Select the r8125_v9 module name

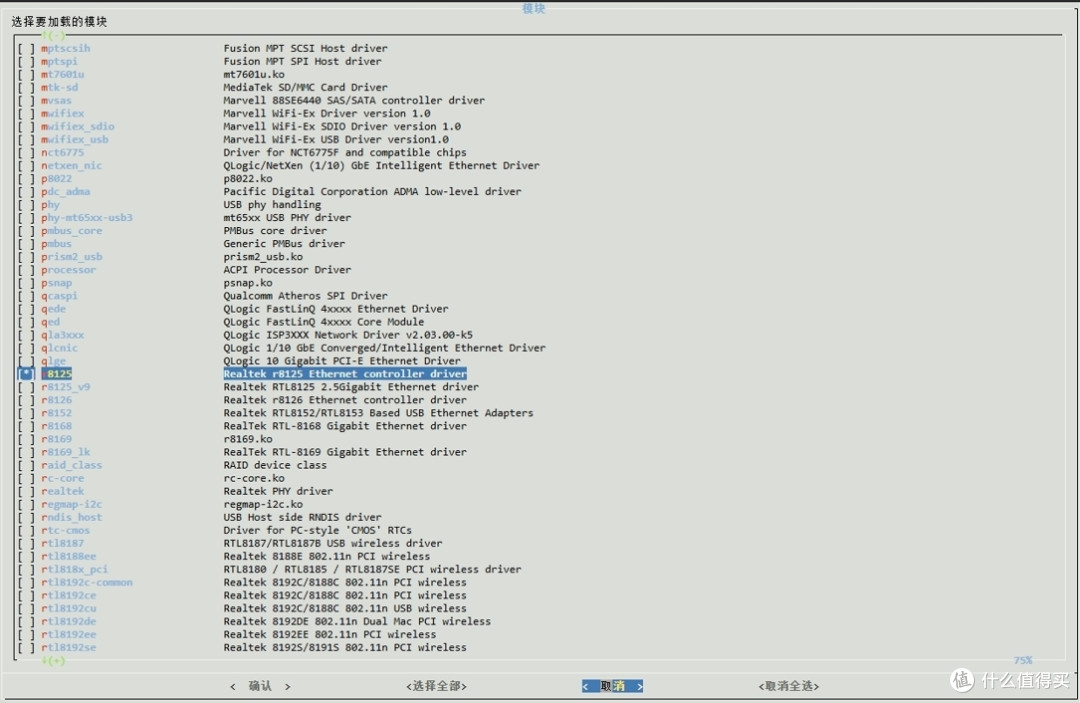coord(65,387)
